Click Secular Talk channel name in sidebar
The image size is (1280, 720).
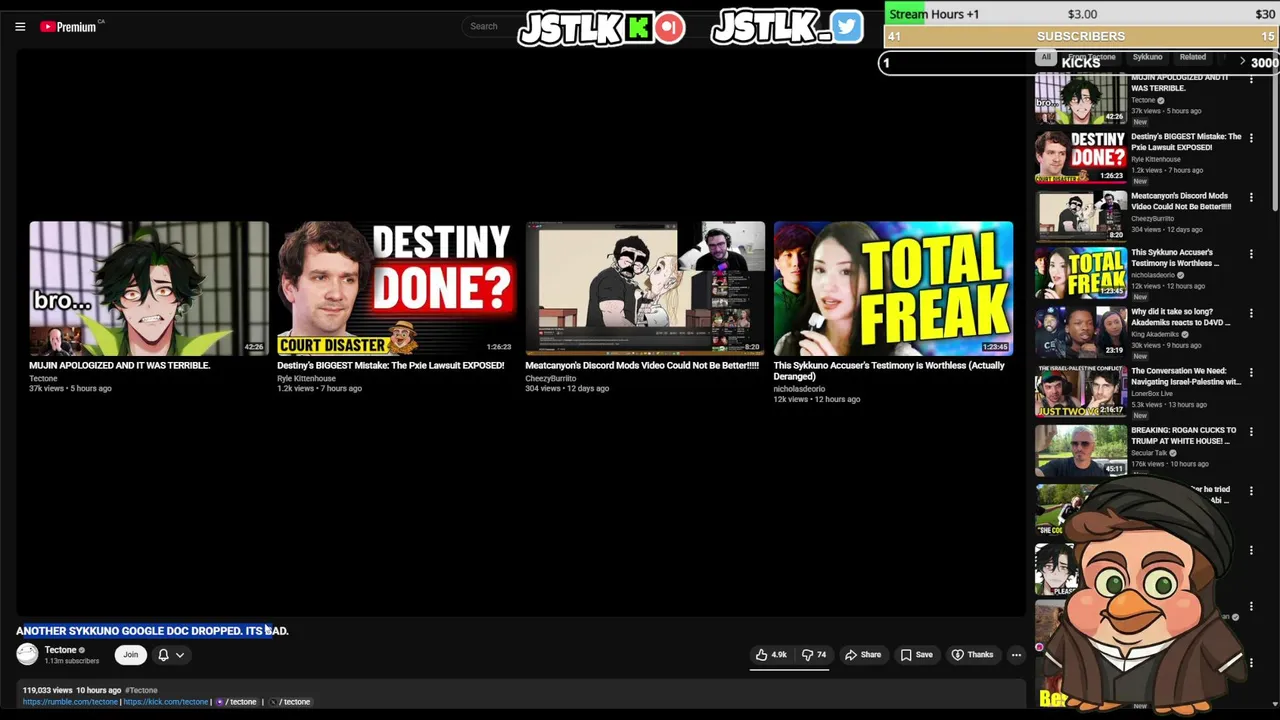1149,453
